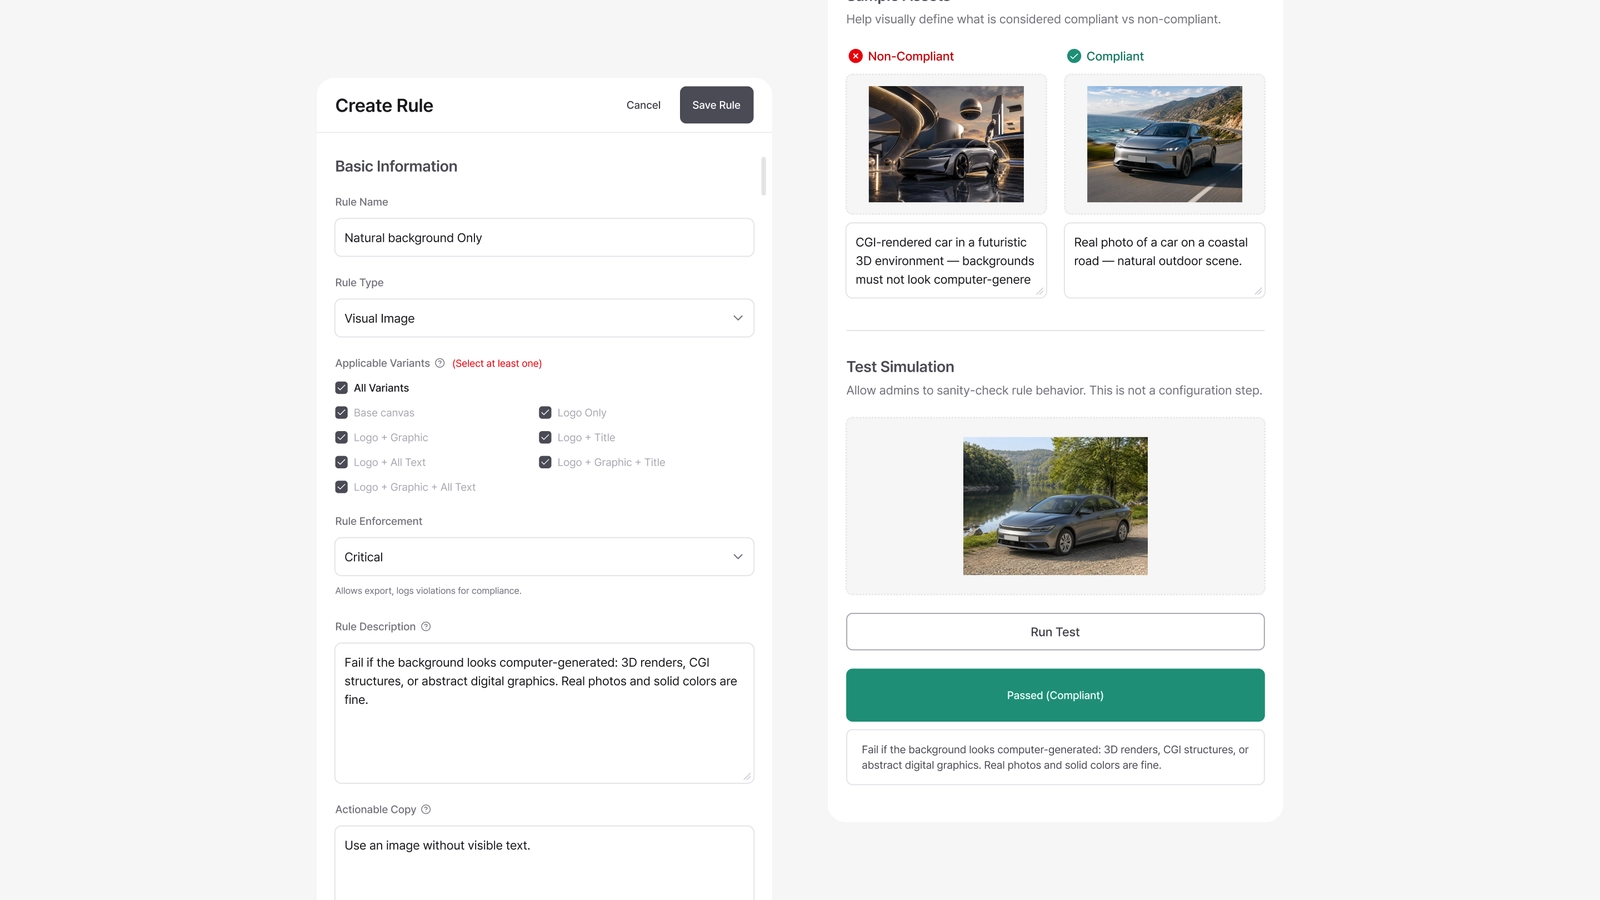
Task: Click the Basic Information heading
Action: [x=396, y=167]
